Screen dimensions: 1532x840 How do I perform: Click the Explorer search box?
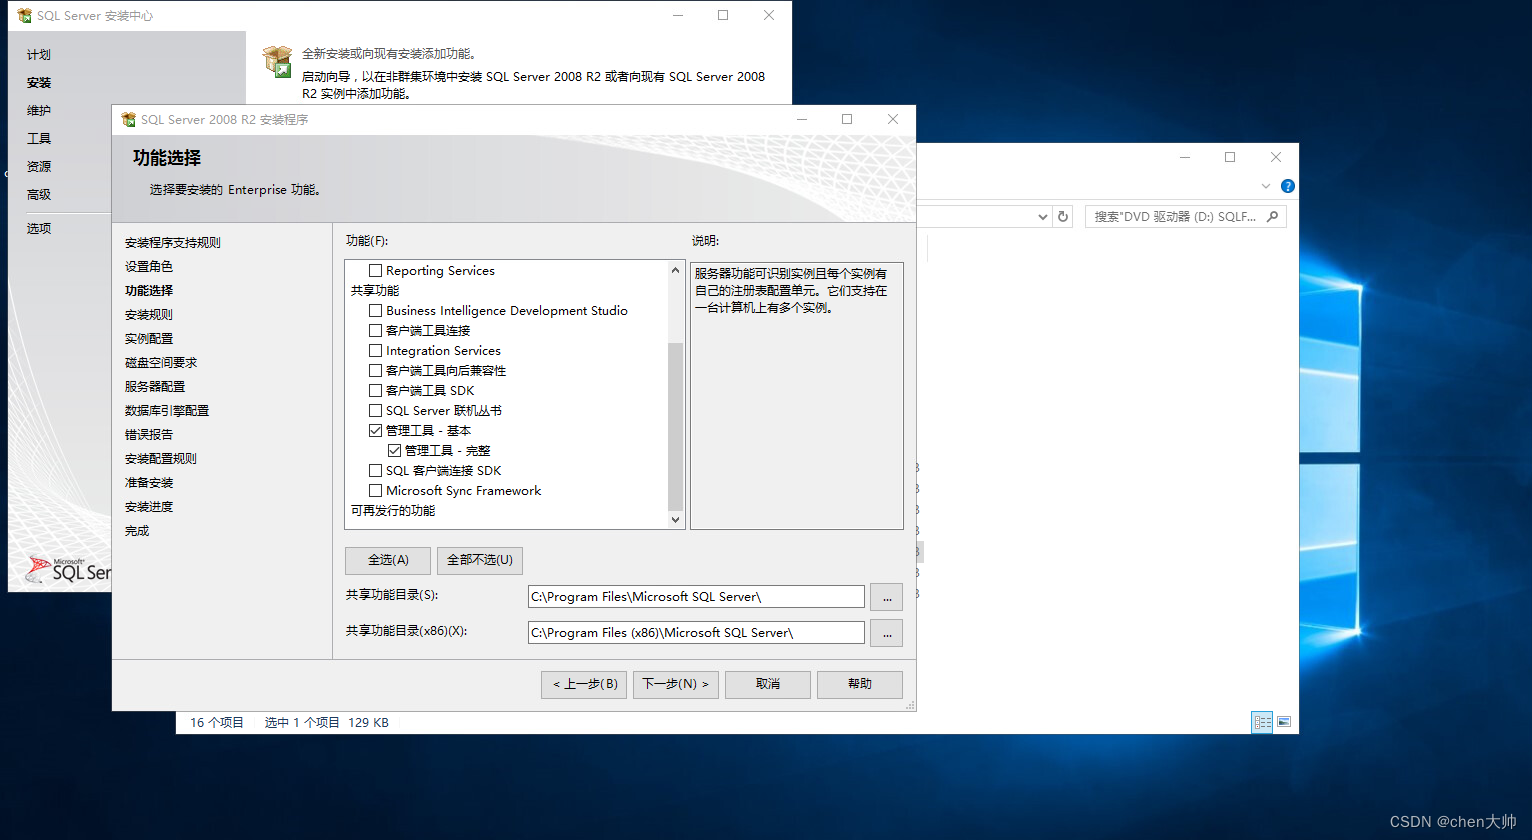(1186, 216)
